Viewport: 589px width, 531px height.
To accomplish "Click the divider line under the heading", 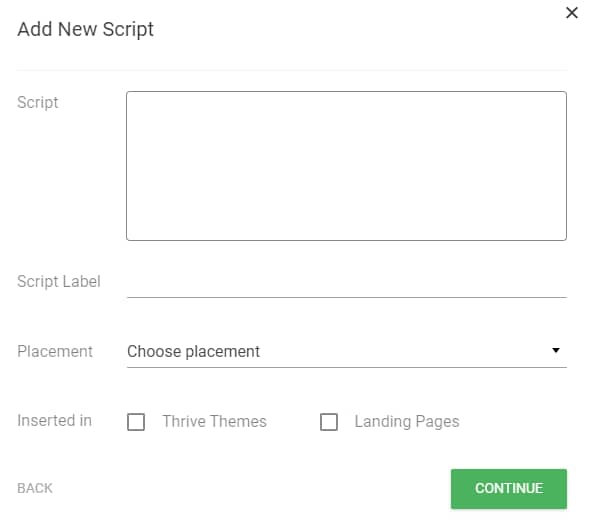I will 291,70.
